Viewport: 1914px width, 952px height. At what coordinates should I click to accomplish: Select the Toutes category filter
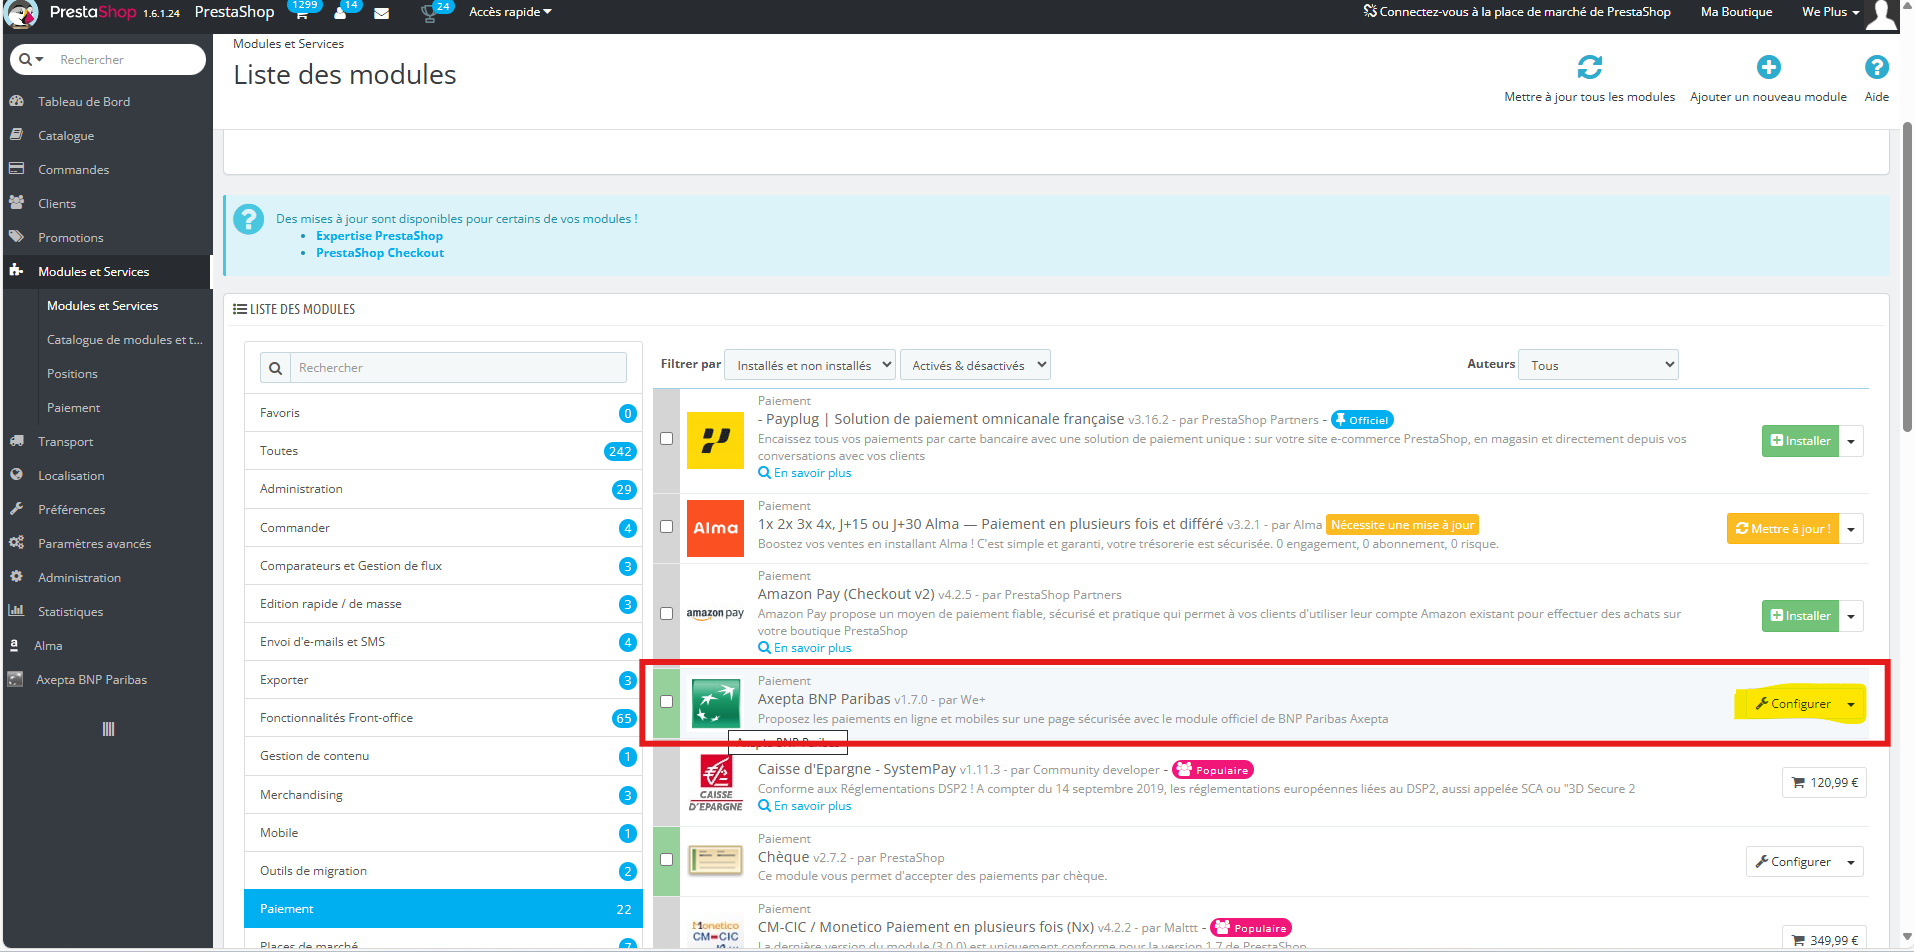point(443,451)
